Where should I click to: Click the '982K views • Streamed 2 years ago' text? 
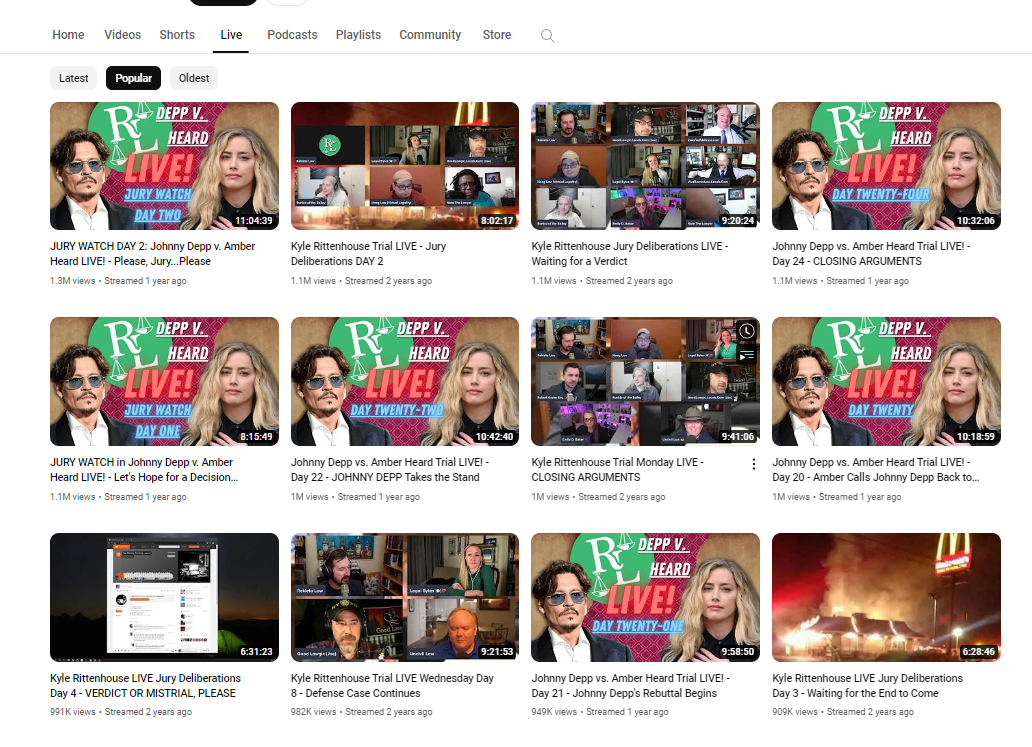362,712
